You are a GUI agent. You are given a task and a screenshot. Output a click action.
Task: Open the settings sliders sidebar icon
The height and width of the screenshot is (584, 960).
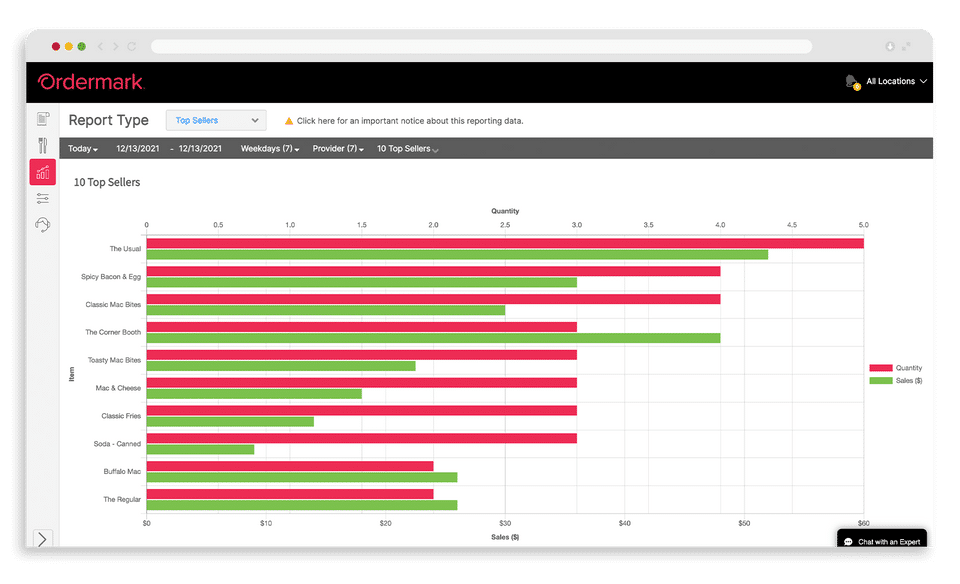click(x=42, y=198)
